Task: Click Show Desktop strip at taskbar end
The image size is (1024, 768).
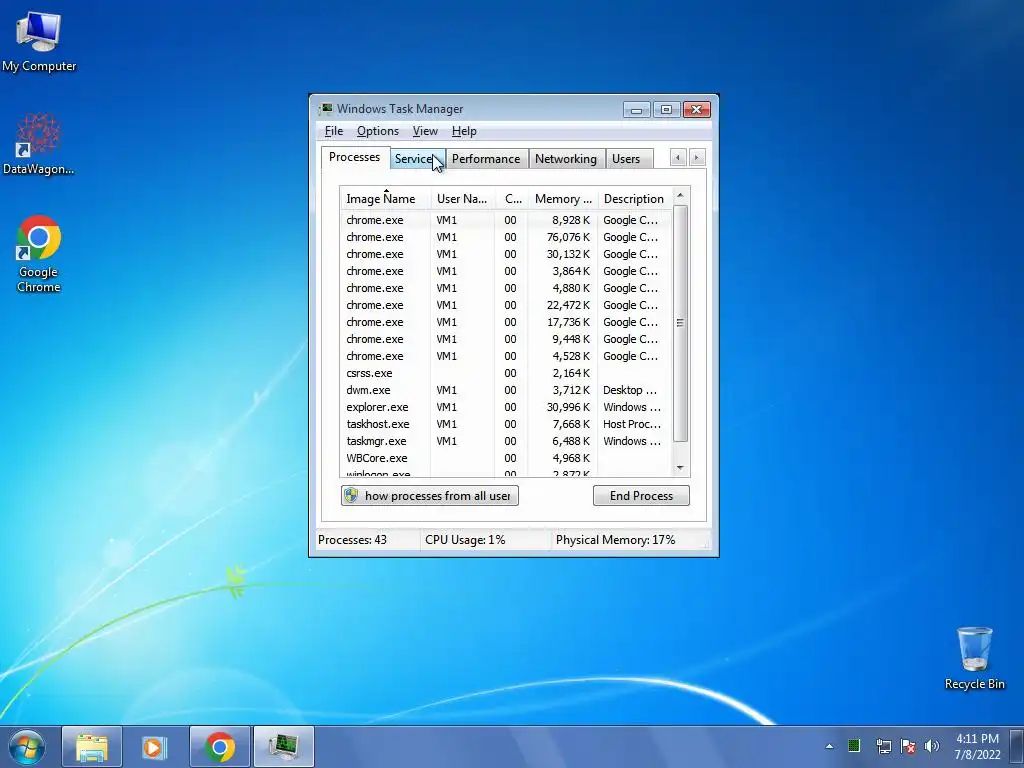Action: pyautogui.click(x=1017, y=747)
